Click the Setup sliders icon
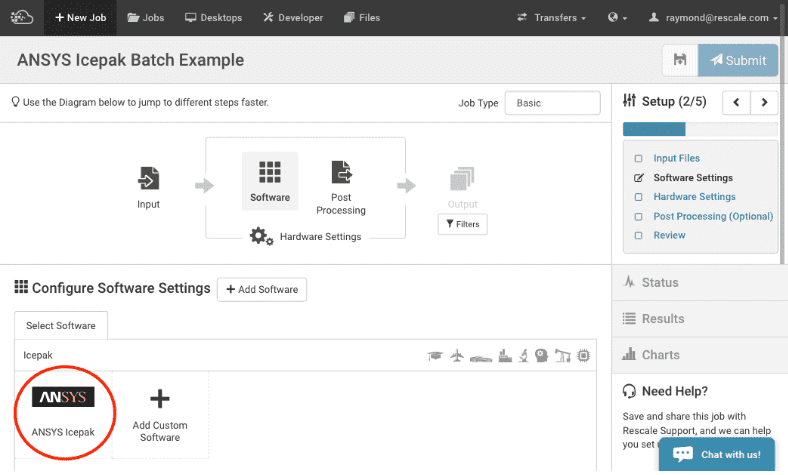The height and width of the screenshot is (475, 788). click(x=629, y=101)
